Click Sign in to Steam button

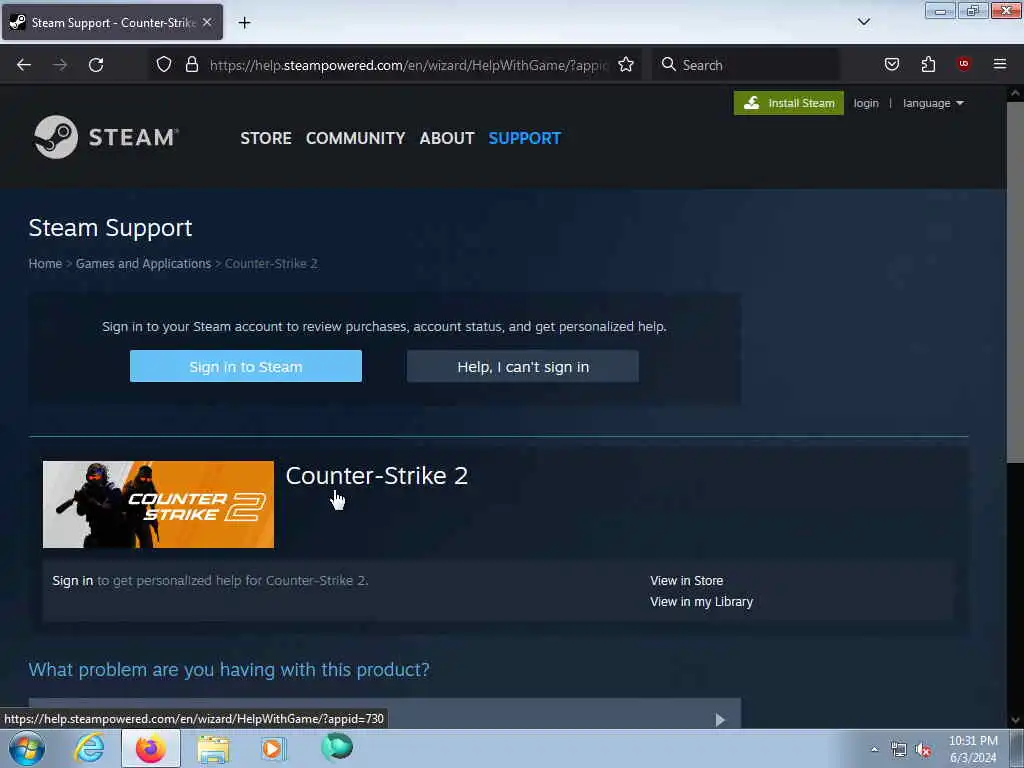[x=246, y=366]
